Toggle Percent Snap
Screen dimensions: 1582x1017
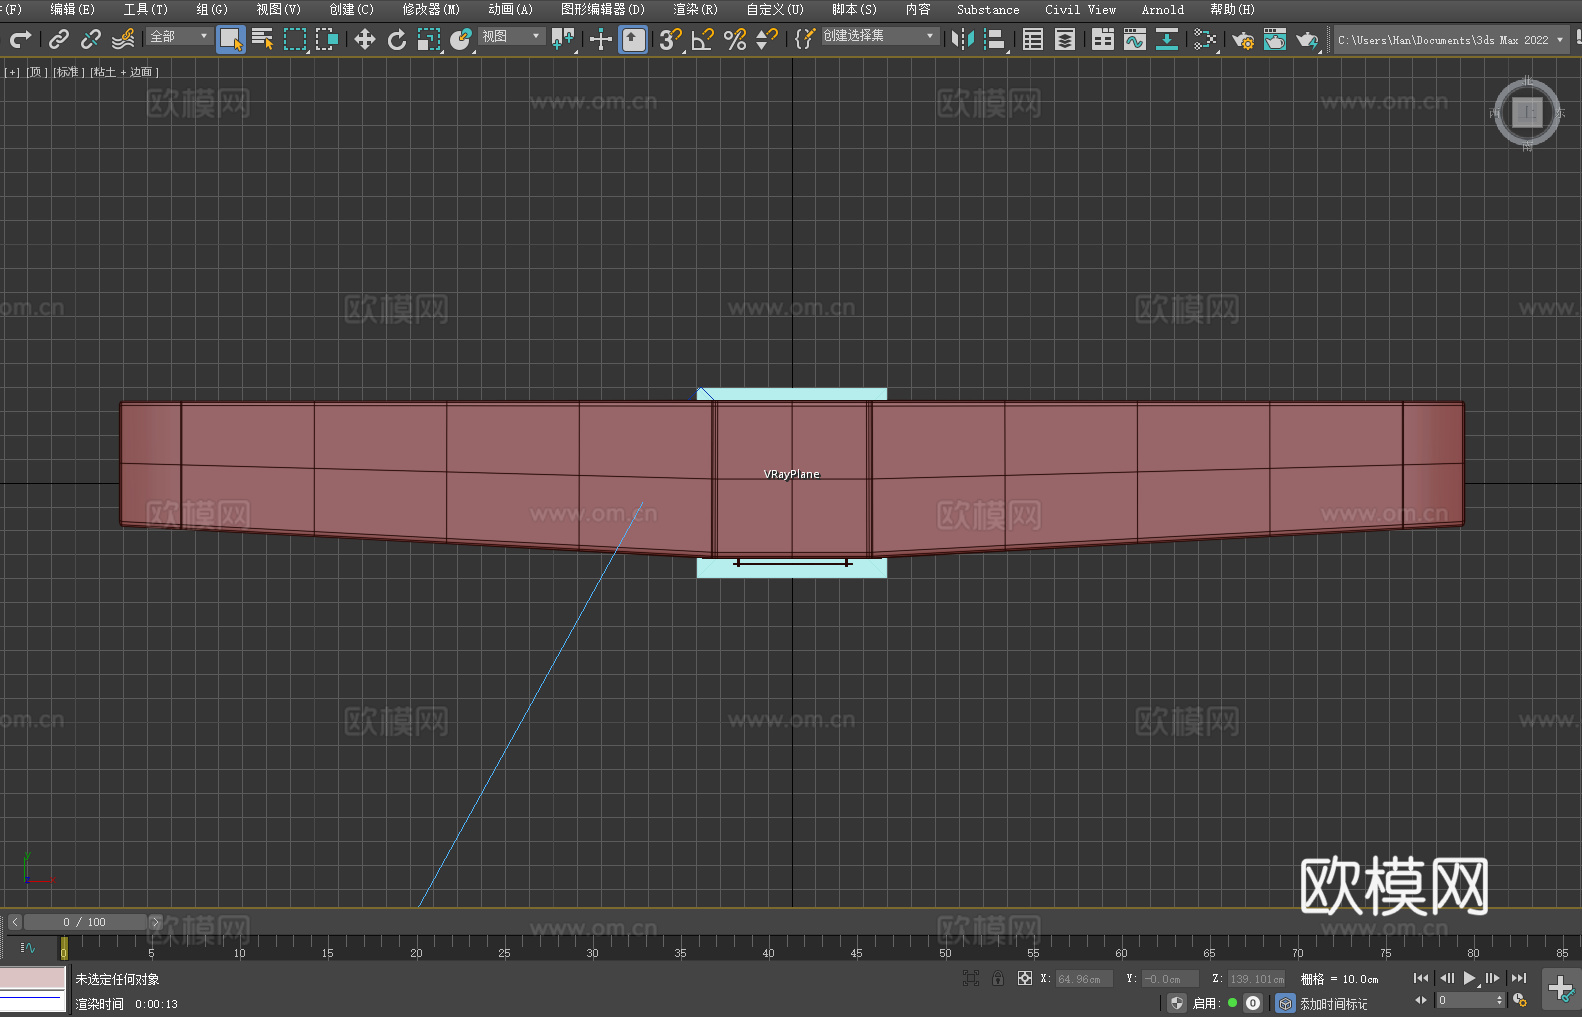(735, 39)
